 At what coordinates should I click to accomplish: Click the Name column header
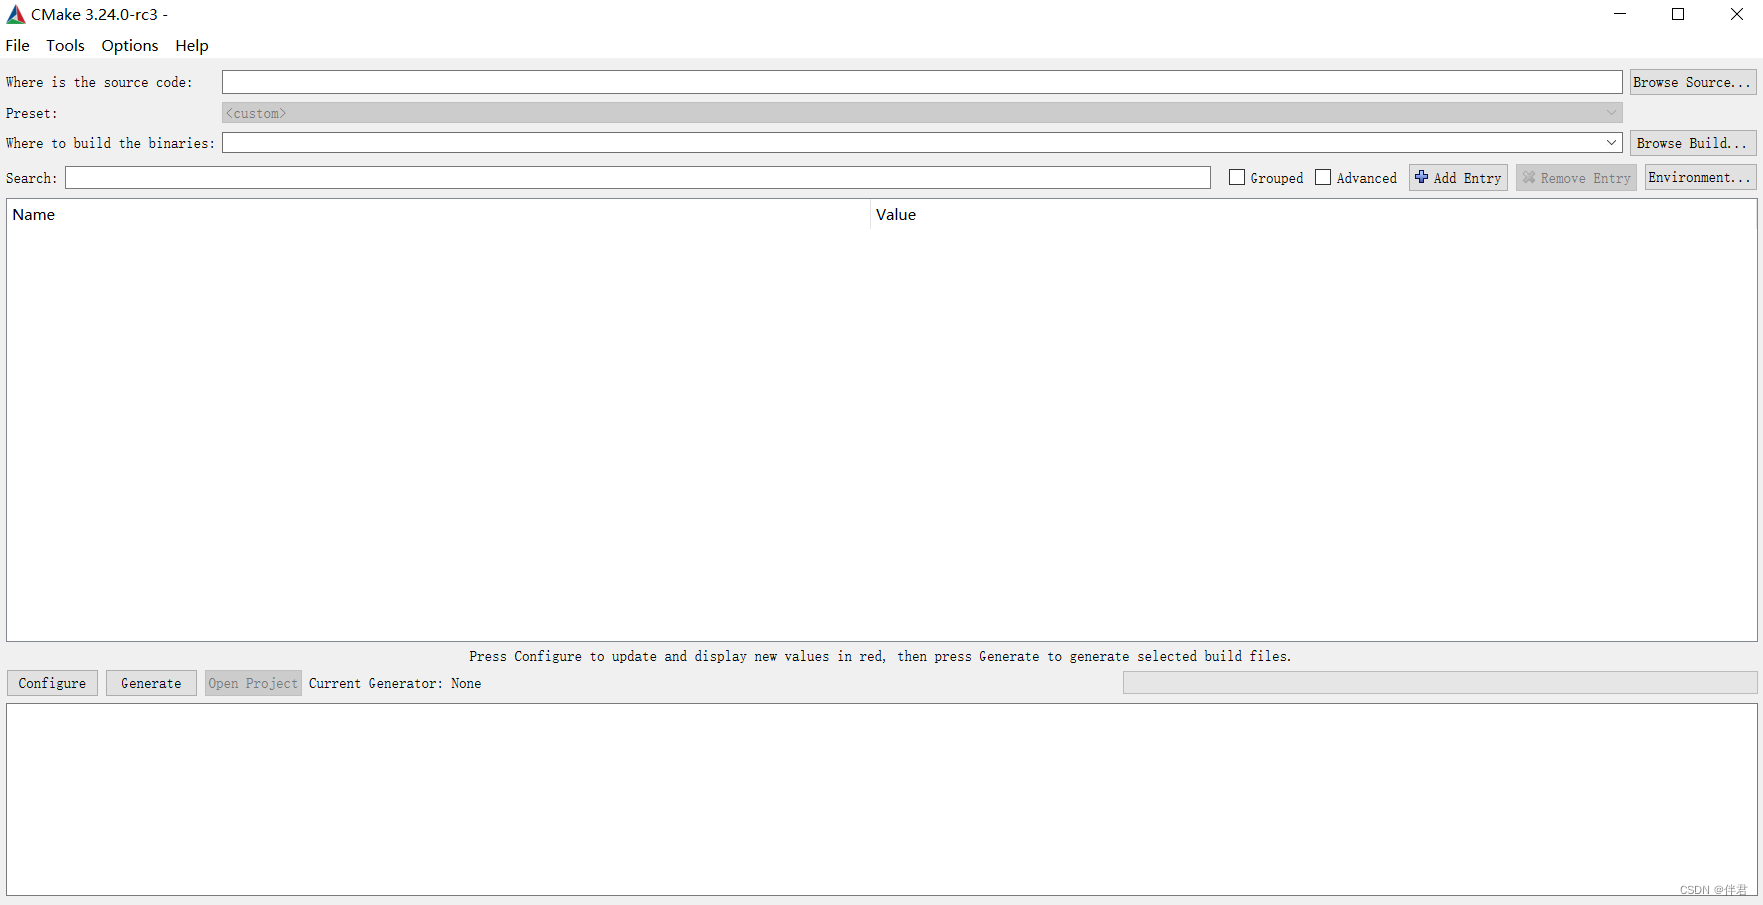tap(438, 215)
